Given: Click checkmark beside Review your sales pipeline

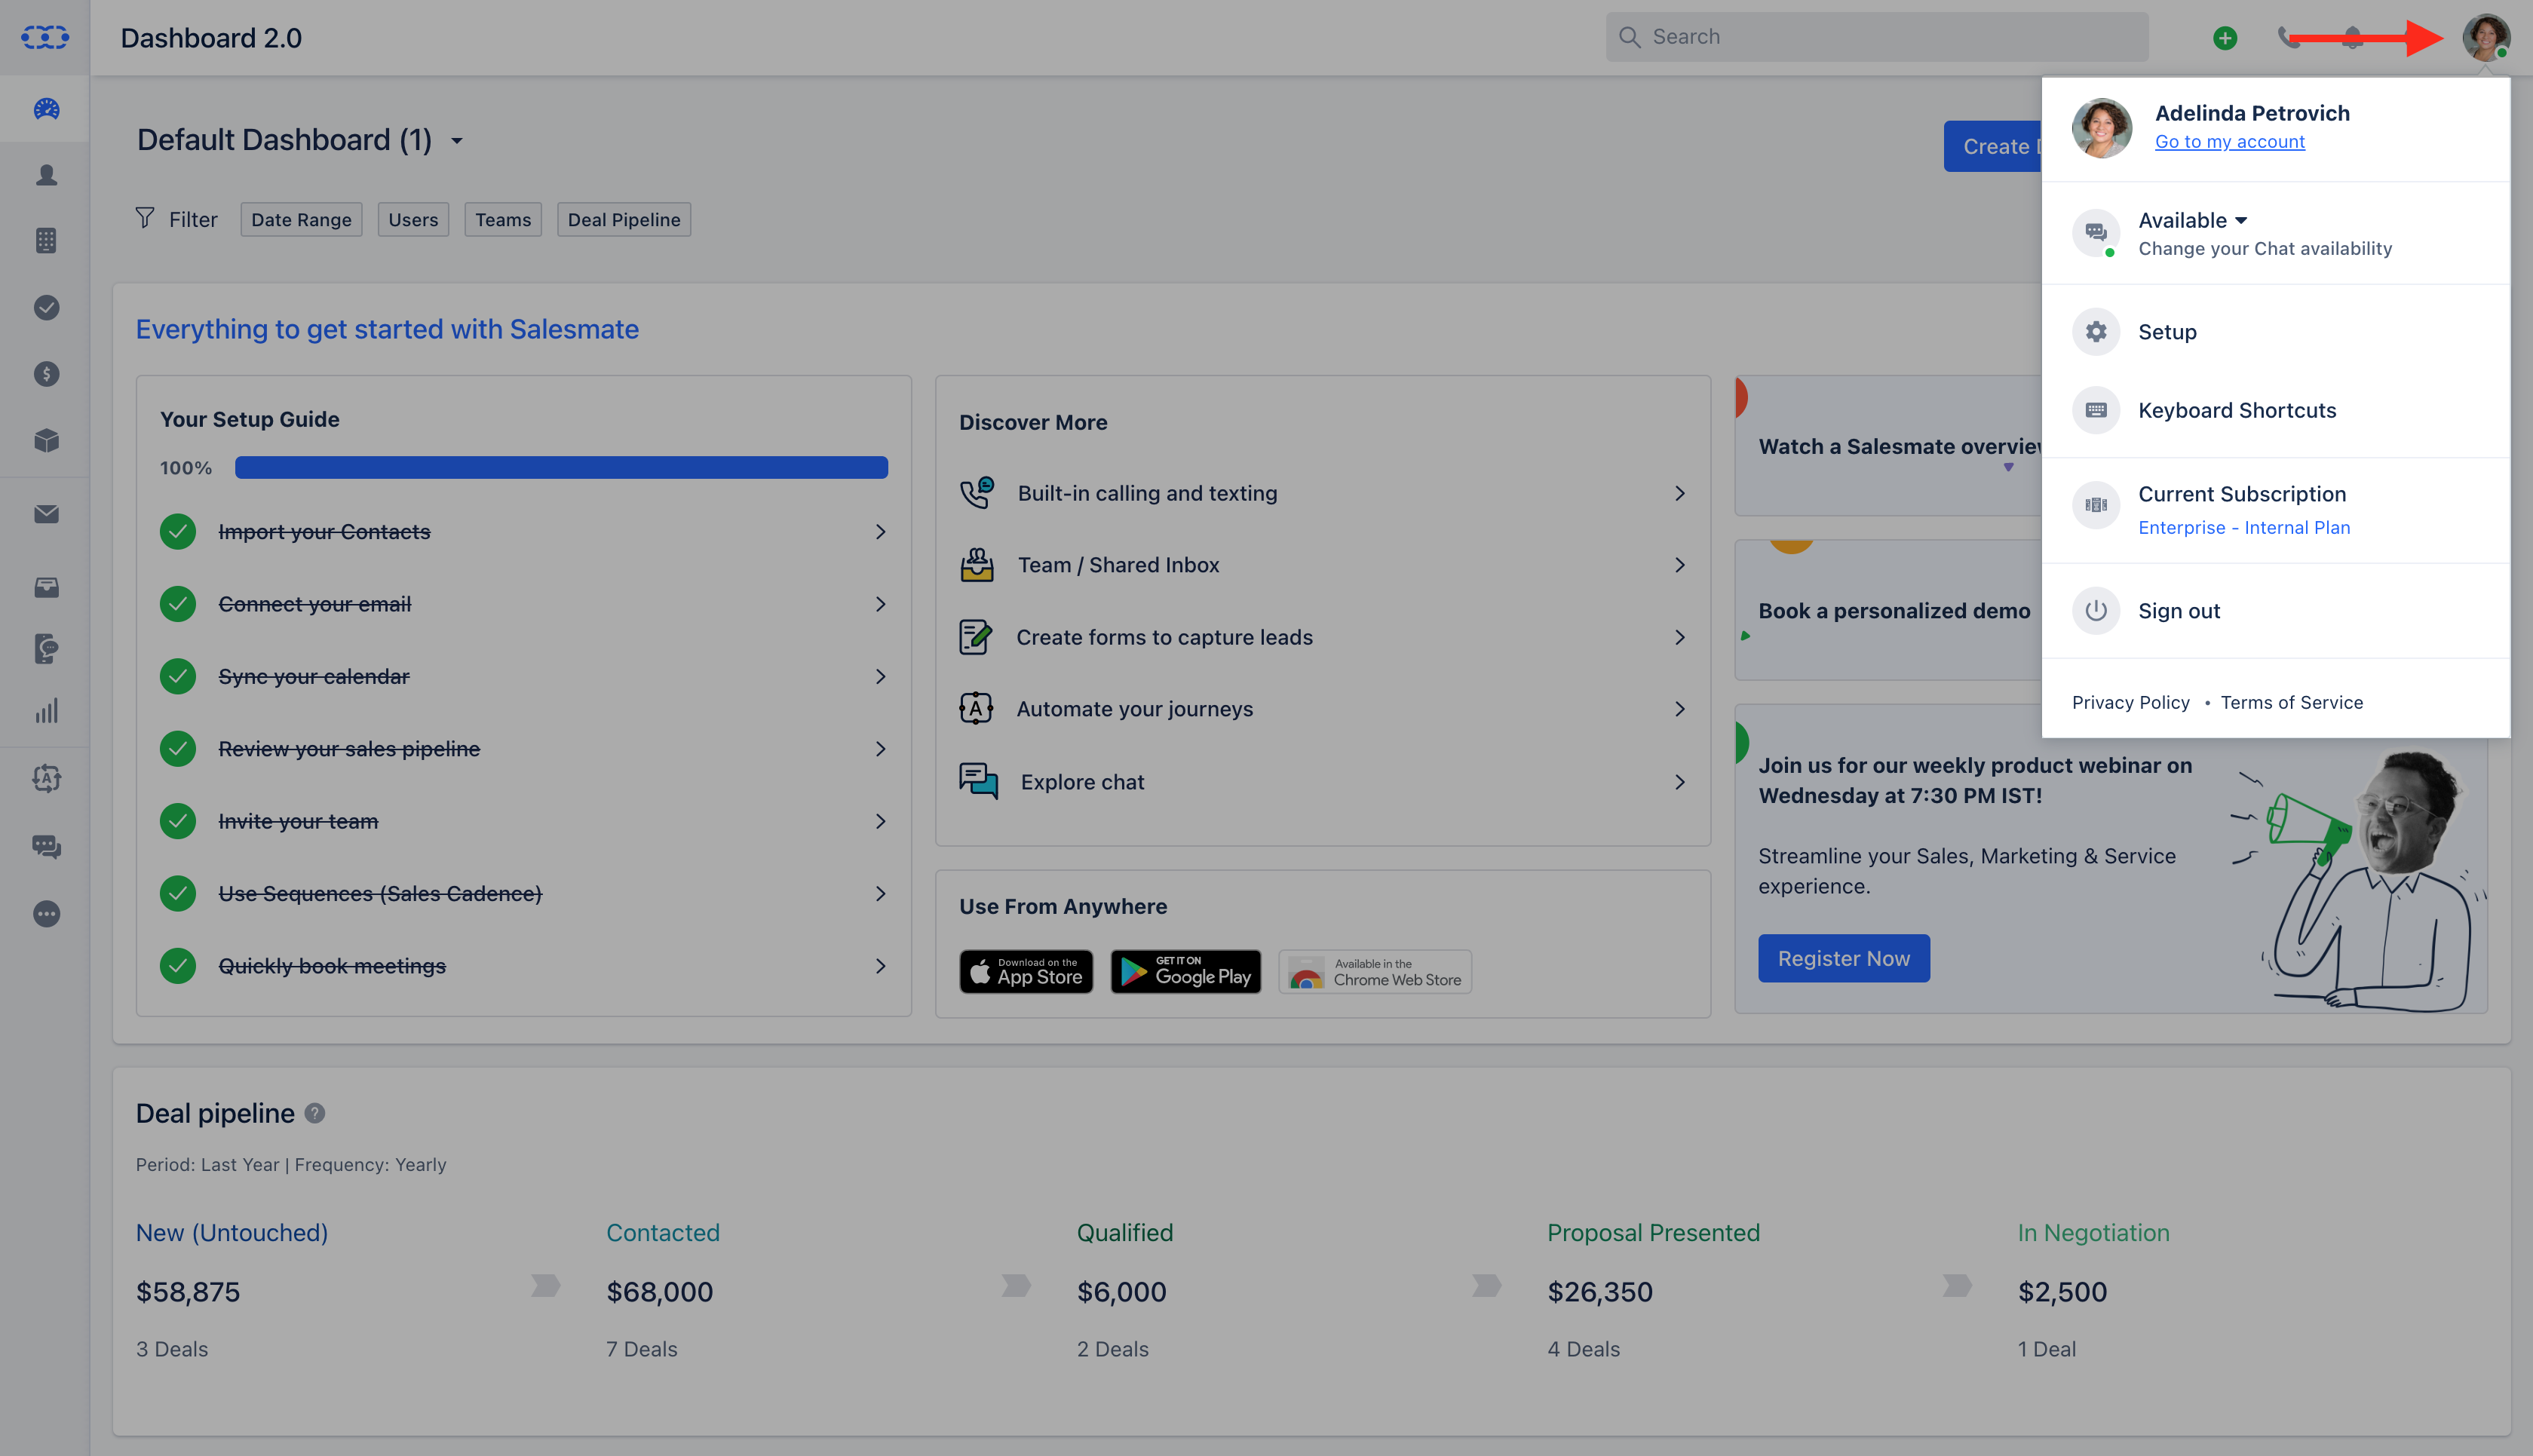Looking at the screenshot, I should (x=178, y=749).
